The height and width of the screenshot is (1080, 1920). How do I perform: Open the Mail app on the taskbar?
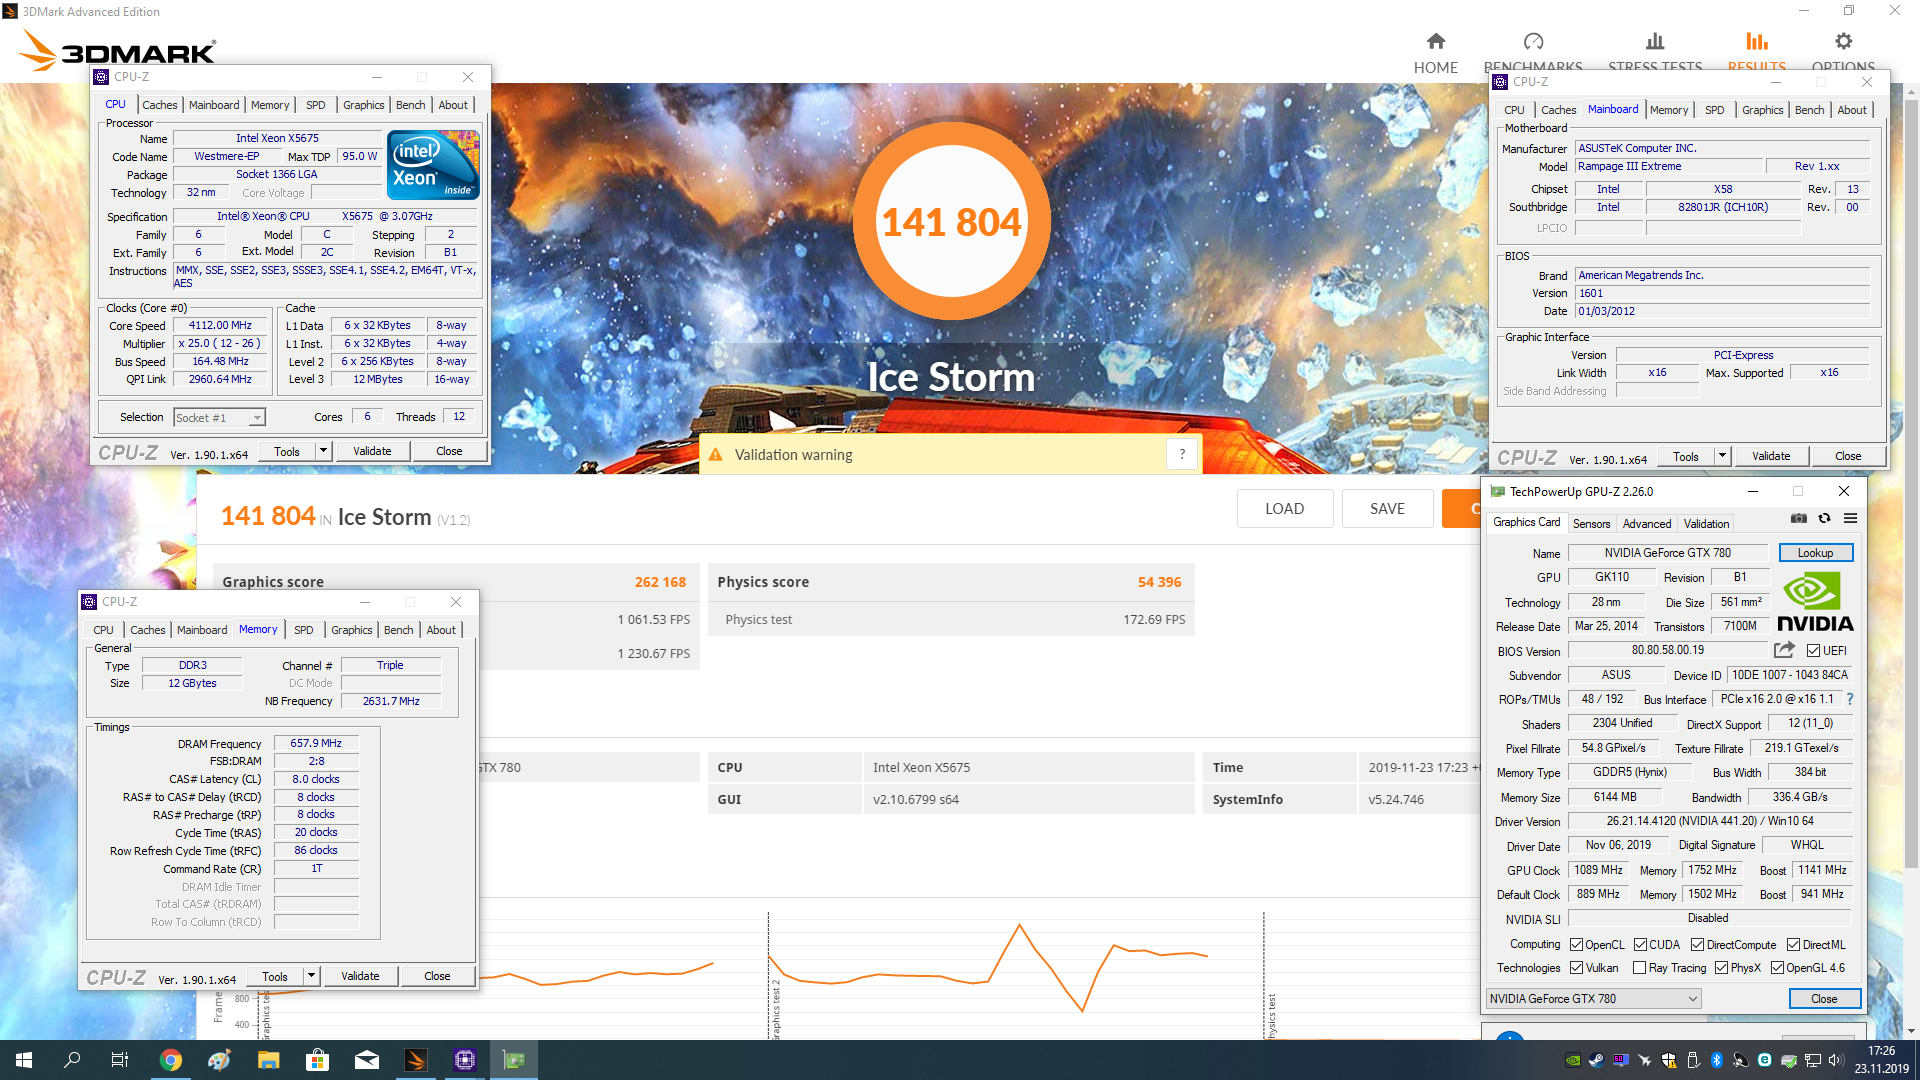[367, 1060]
